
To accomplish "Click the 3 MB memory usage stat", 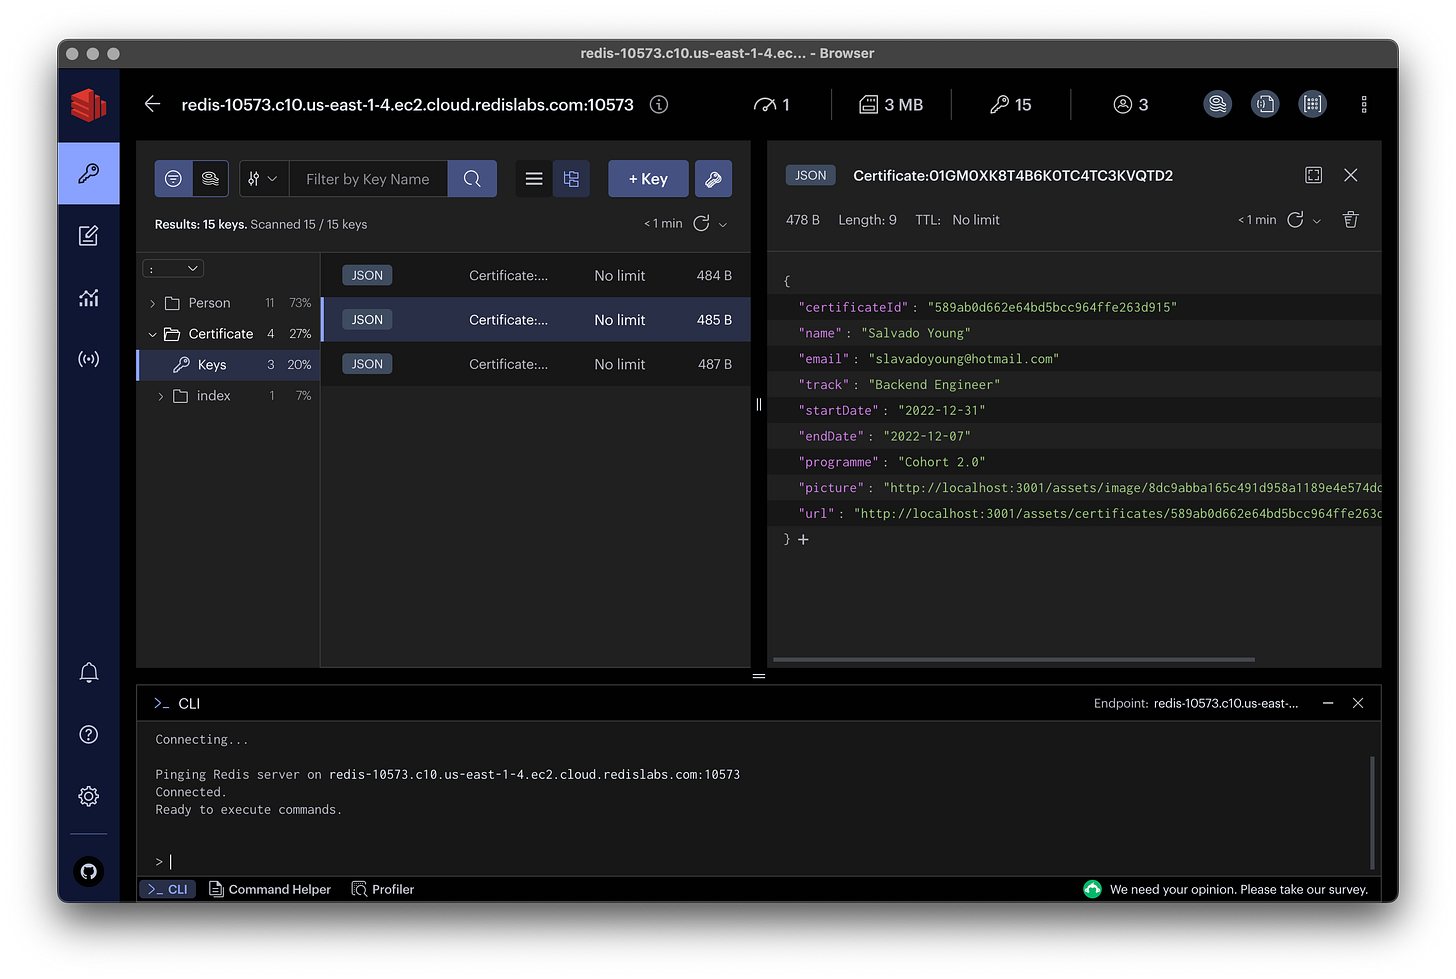I will [891, 104].
